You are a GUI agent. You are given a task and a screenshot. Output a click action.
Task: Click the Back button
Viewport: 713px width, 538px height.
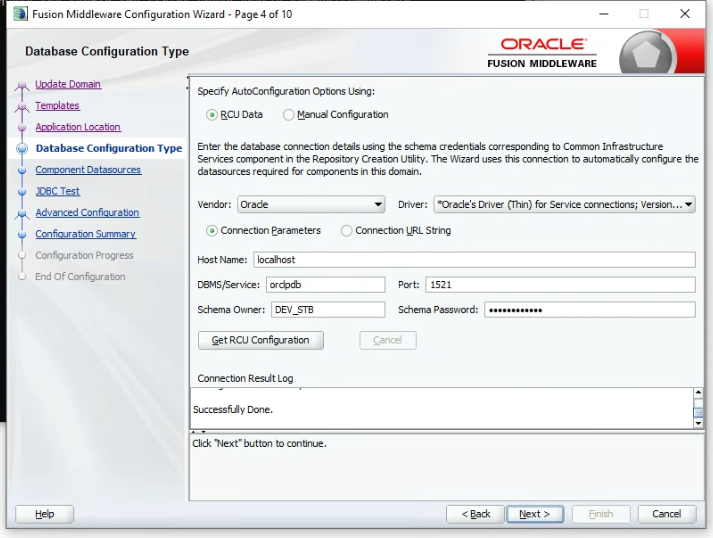coord(475,514)
